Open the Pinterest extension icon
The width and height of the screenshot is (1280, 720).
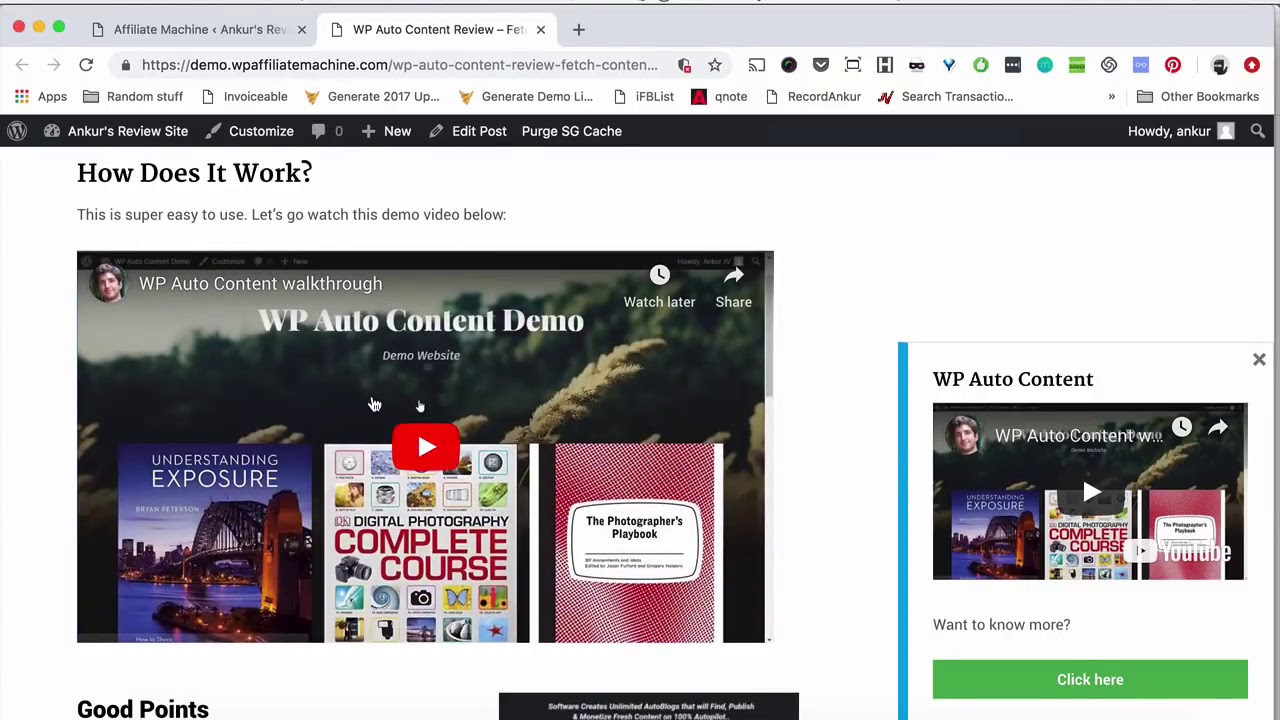pyautogui.click(x=1173, y=65)
